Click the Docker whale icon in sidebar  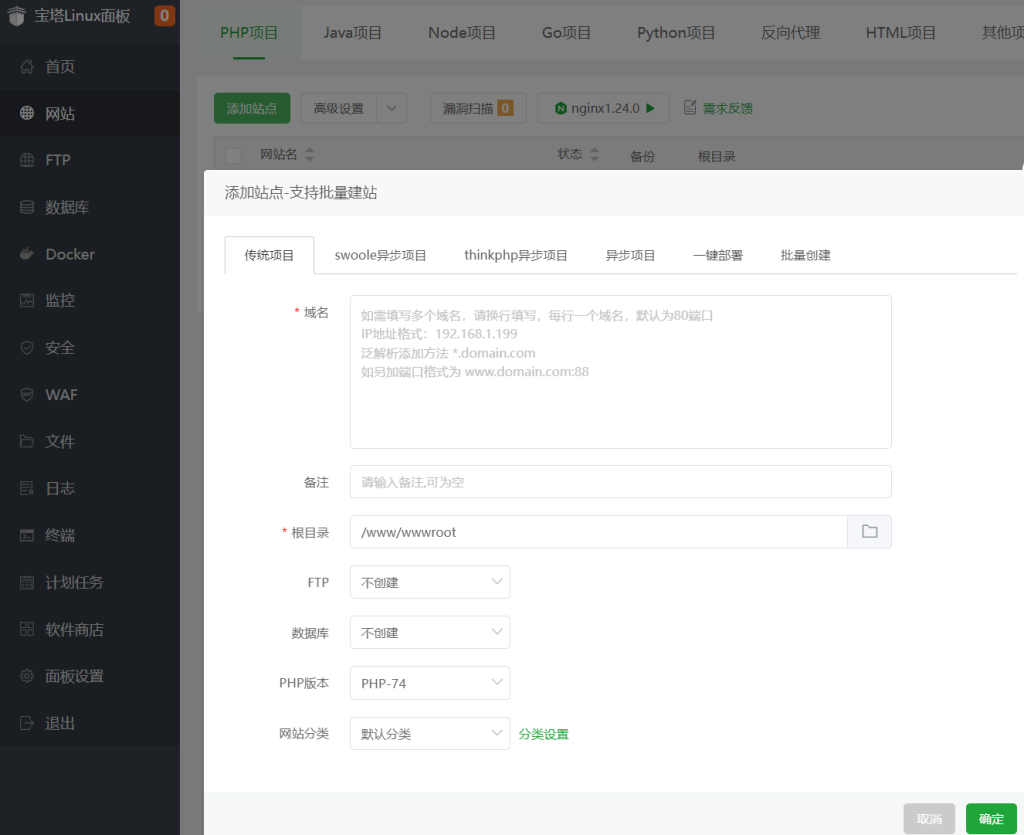27,254
